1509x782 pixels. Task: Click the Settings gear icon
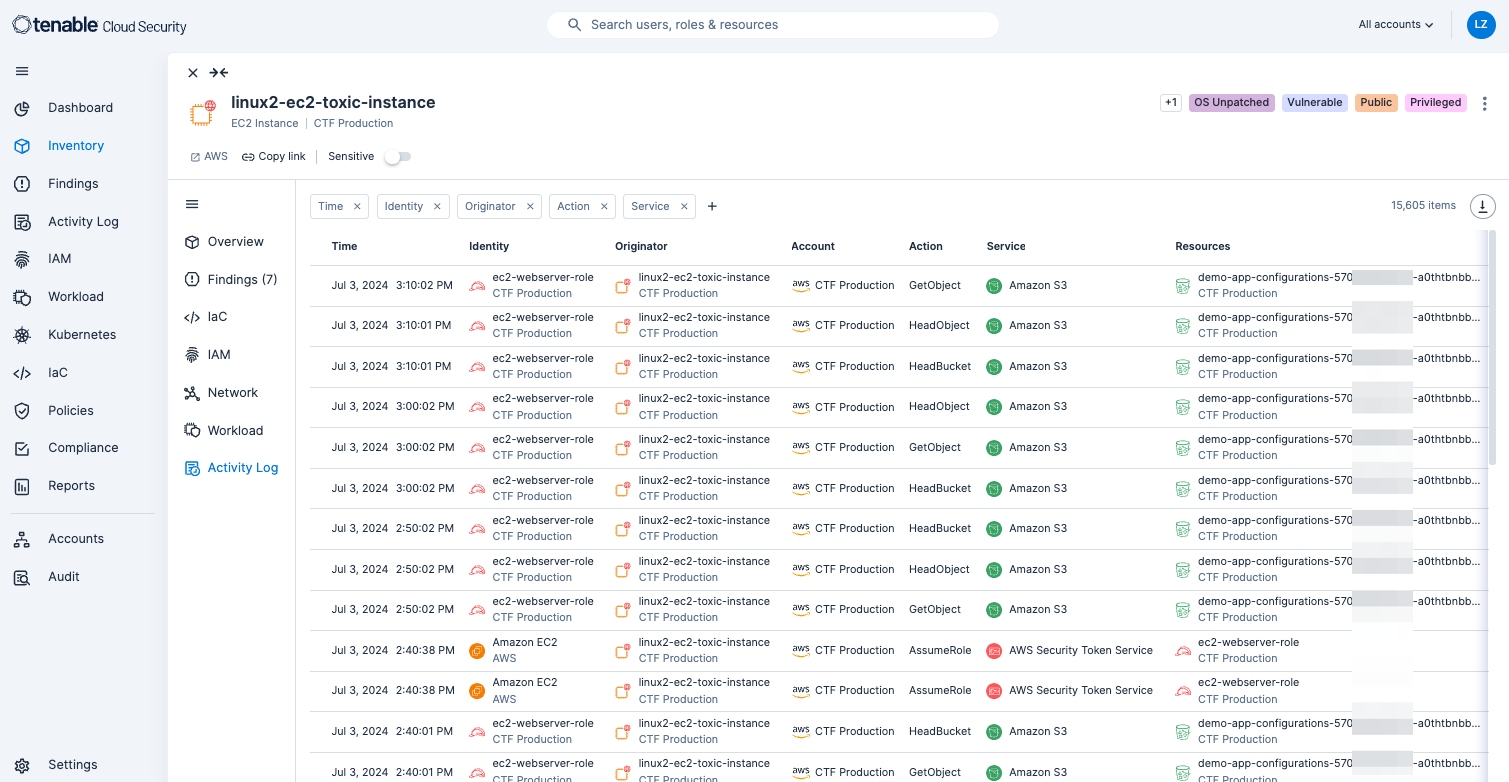22,765
